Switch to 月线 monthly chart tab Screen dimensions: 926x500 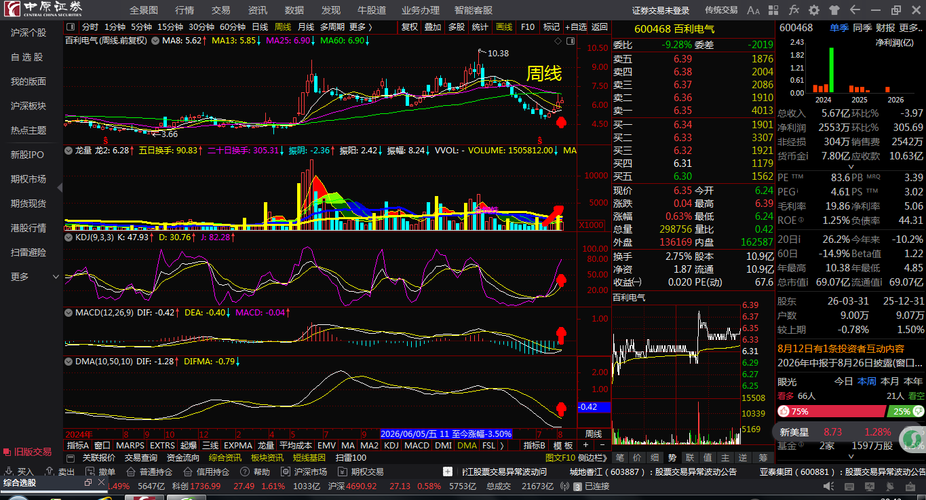306,27
